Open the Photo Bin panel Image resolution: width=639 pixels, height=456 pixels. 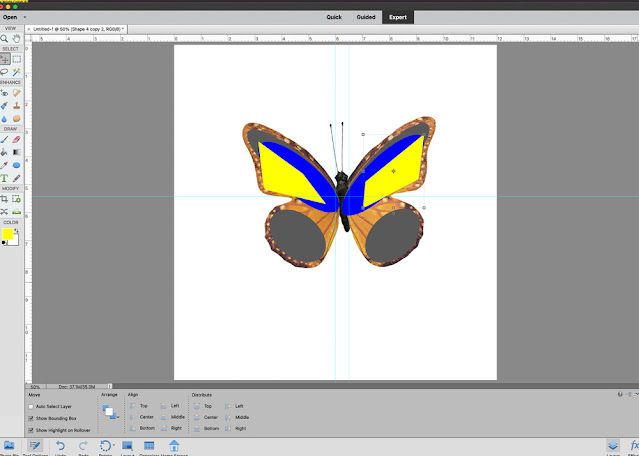9,447
